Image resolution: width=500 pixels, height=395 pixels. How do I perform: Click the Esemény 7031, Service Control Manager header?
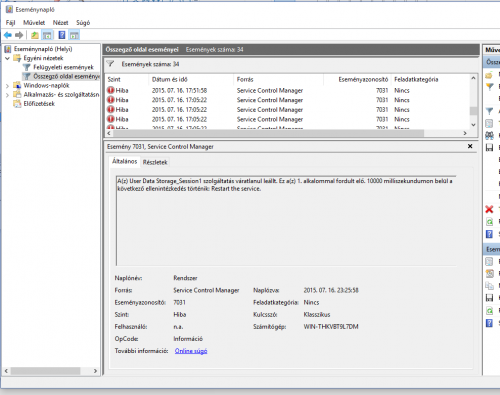coord(160,147)
